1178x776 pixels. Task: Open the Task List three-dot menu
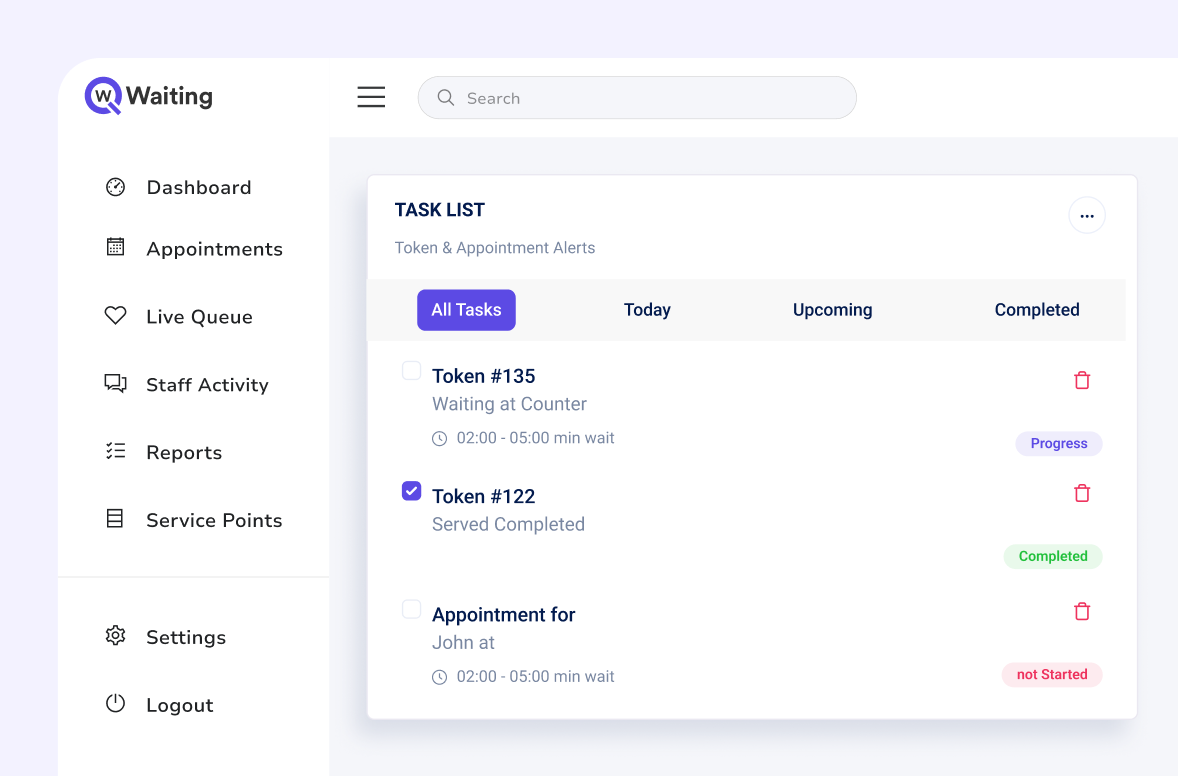[1087, 215]
